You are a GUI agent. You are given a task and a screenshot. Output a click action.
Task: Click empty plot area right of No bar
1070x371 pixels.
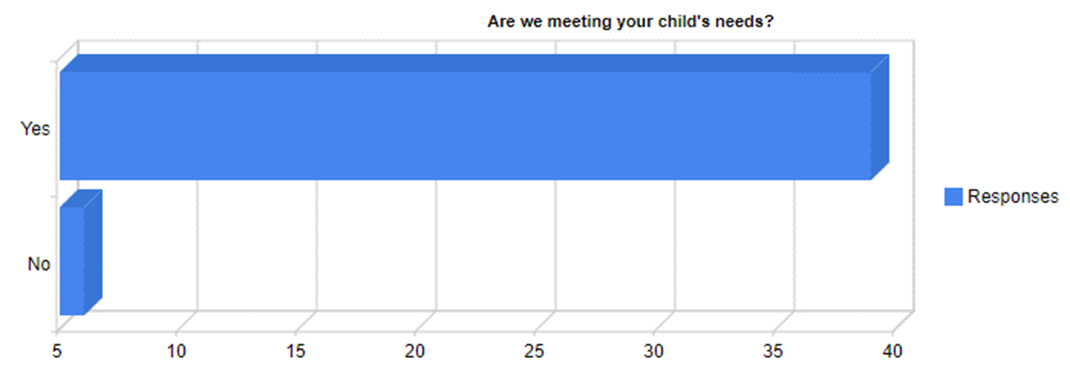pyautogui.click(x=478, y=259)
